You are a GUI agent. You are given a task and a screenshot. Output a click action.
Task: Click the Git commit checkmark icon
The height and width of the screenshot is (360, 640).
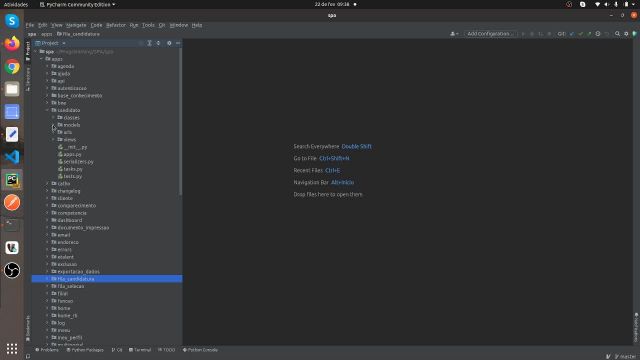click(580, 34)
